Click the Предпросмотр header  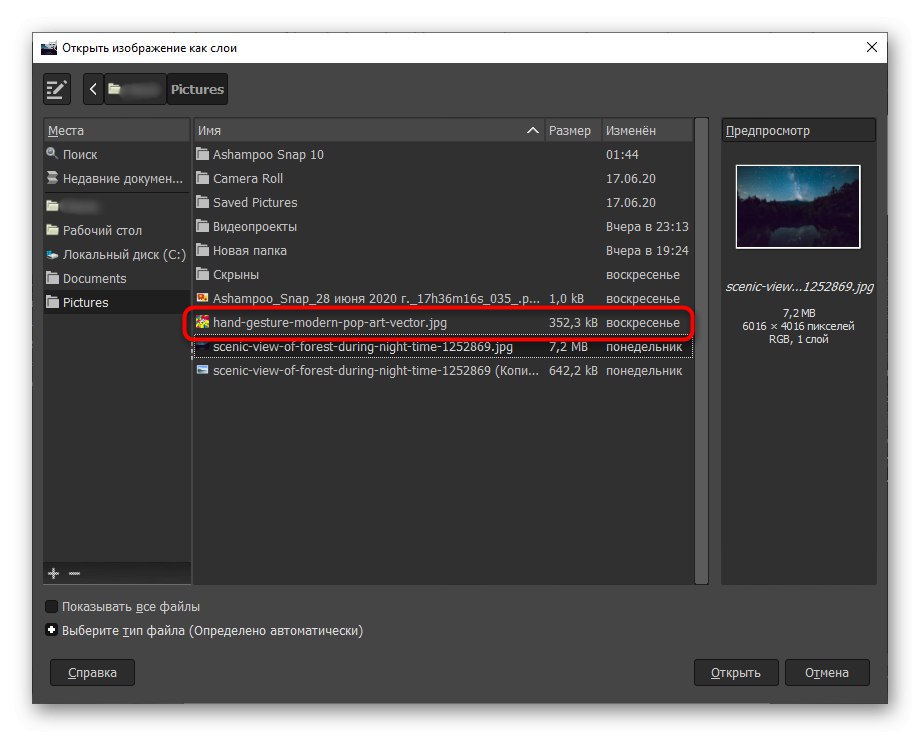[799, 130]
